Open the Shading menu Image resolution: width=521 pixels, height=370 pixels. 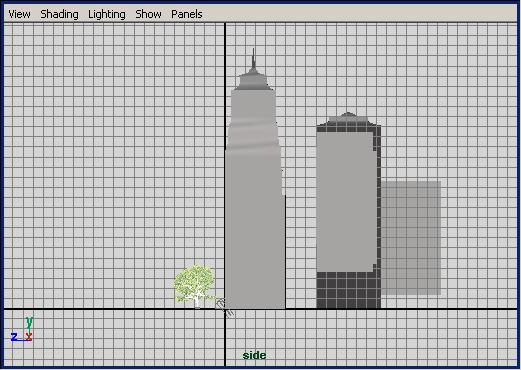(59, 14)
